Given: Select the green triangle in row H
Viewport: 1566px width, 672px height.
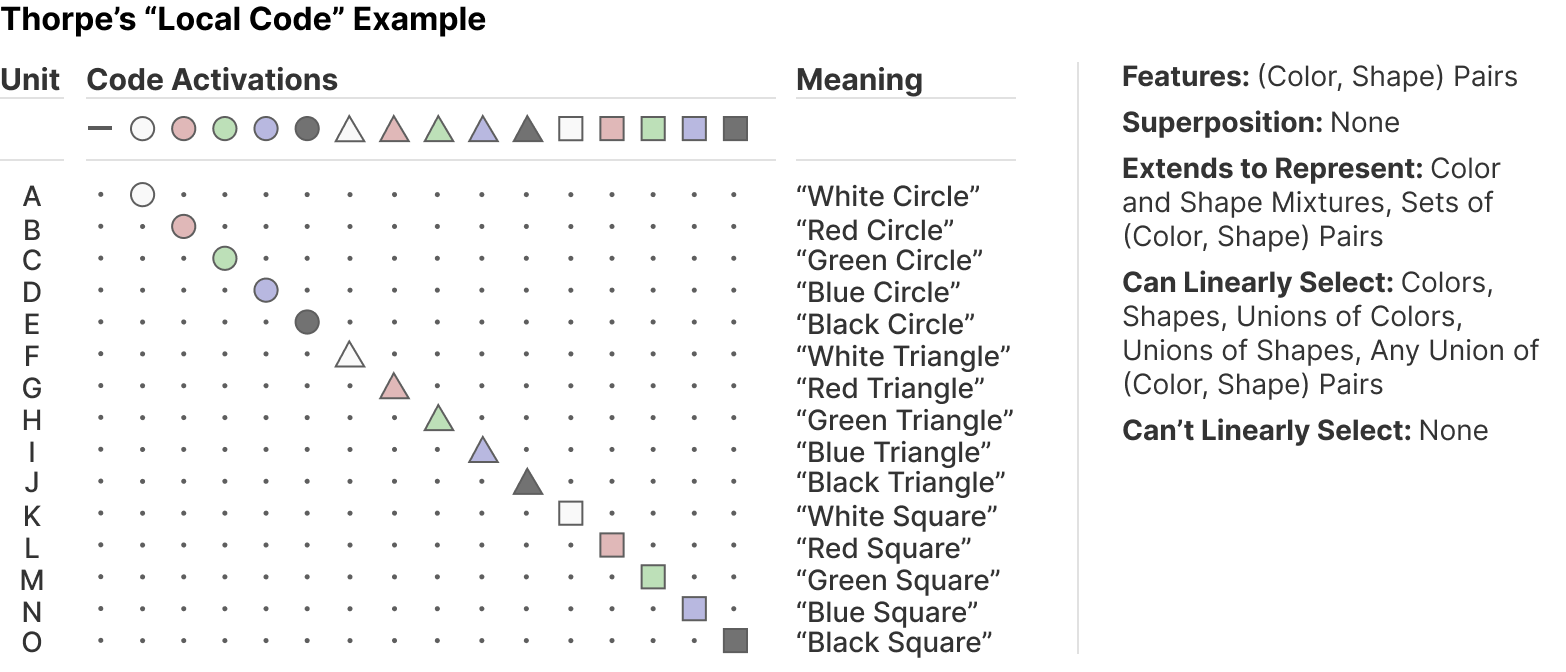Looking at the screenshot, I should [438, 418].
